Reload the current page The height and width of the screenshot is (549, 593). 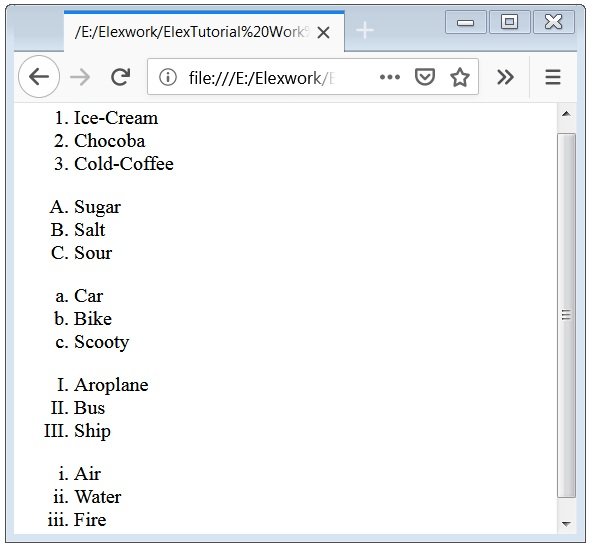coord(121,77)
